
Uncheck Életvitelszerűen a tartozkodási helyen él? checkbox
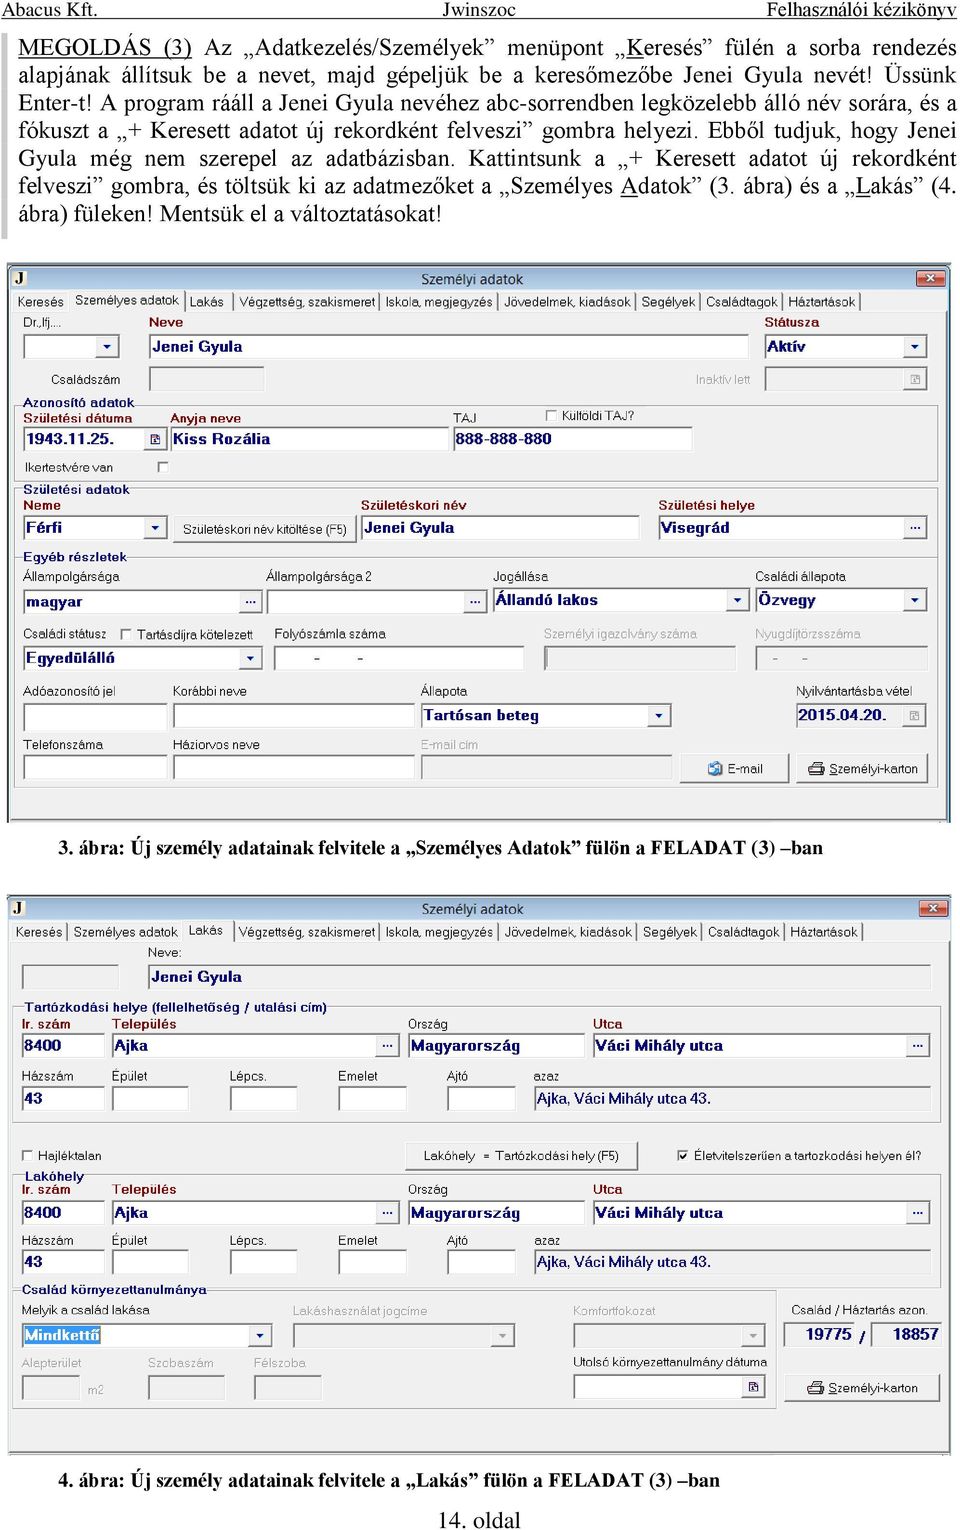(682, 1155)
